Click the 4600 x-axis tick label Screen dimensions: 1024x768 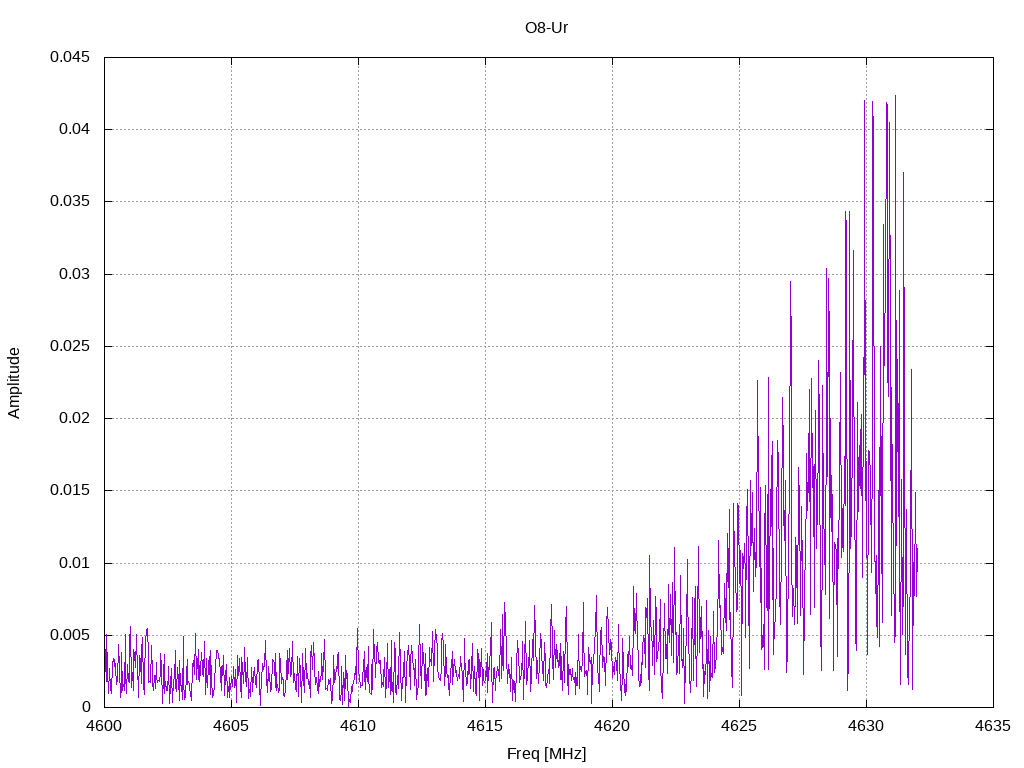coord(104,726)
